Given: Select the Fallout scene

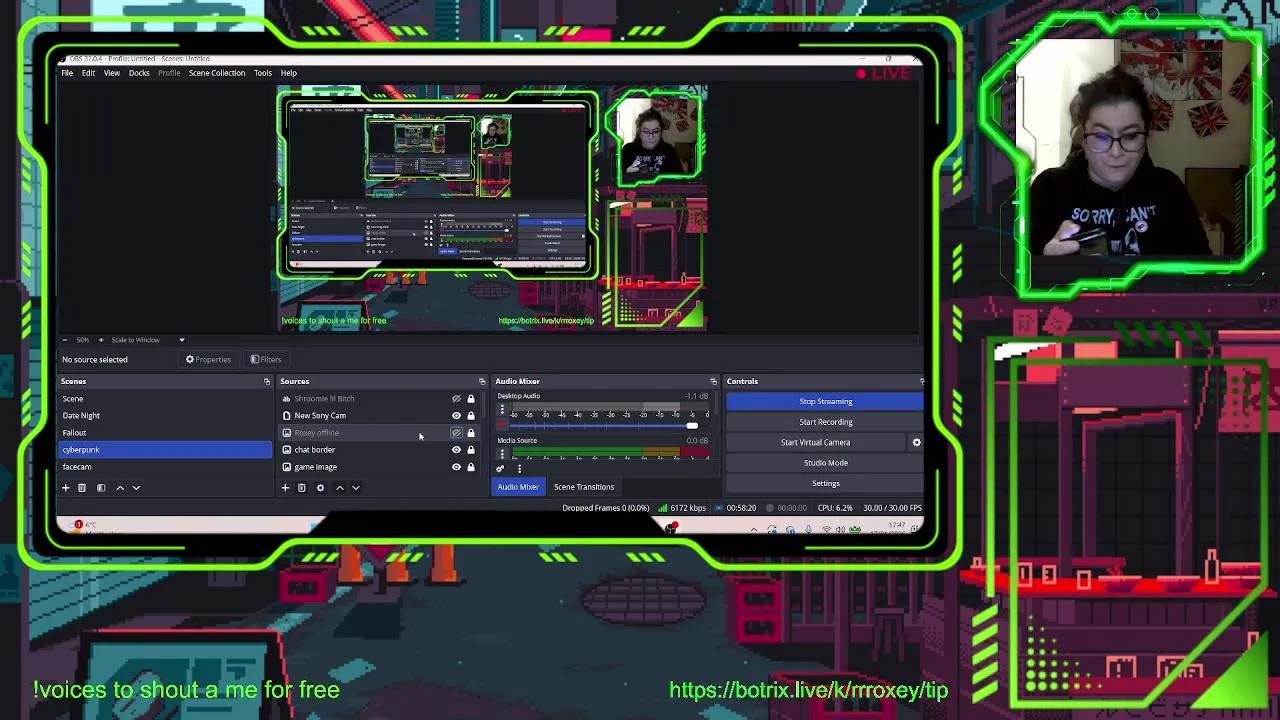Looking at the screenshot, I should pos(165,433).
